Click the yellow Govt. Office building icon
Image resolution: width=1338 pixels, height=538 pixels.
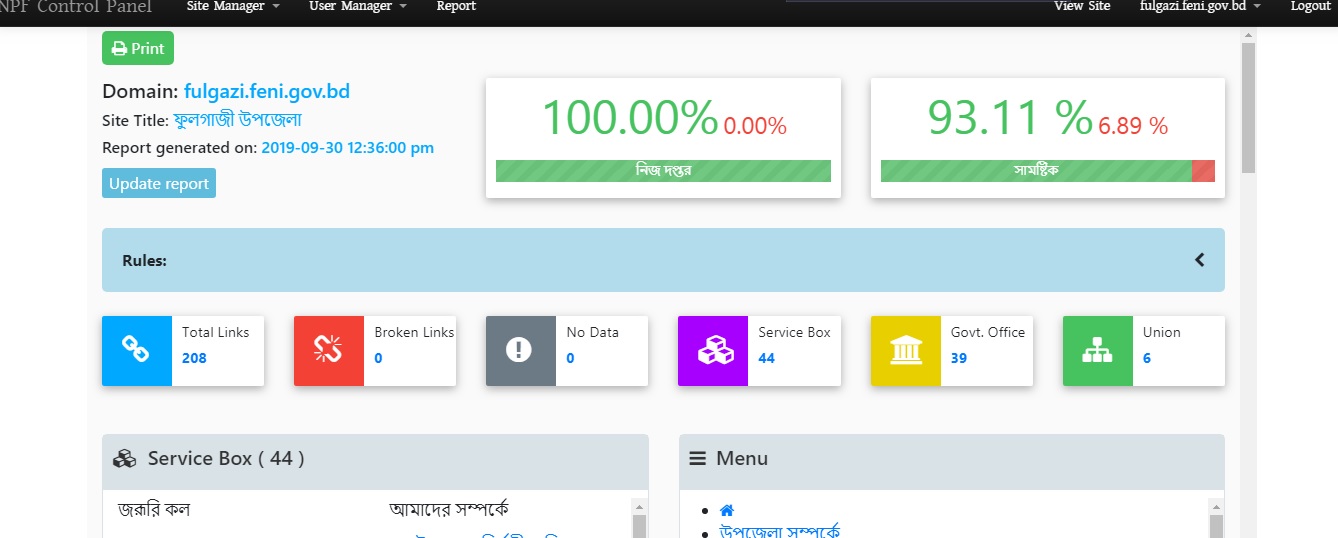[x=905, y=350]
